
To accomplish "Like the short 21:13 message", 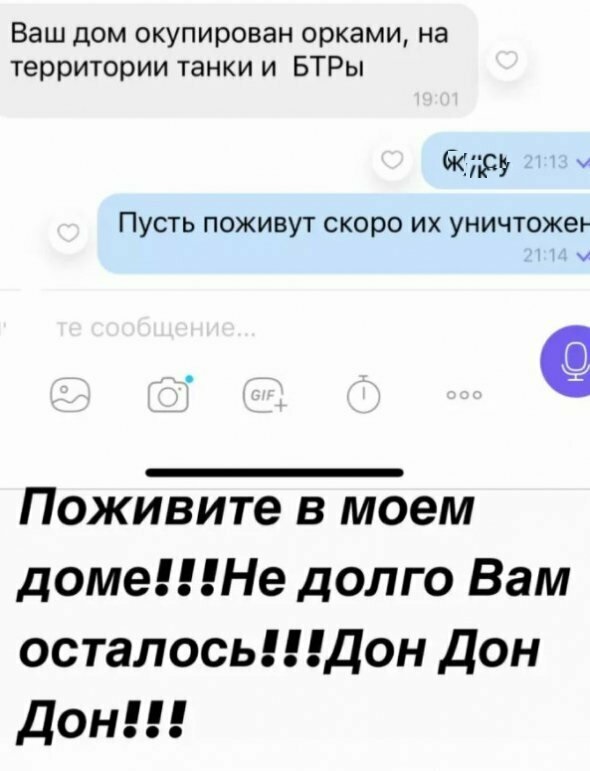I will point(392,160).
